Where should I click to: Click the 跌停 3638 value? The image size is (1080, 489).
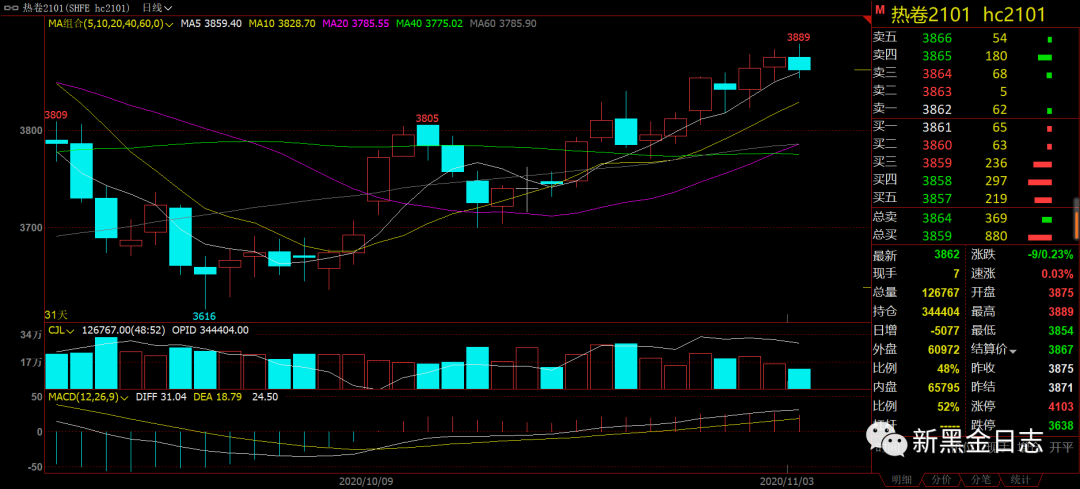(x=1061, y=425)
